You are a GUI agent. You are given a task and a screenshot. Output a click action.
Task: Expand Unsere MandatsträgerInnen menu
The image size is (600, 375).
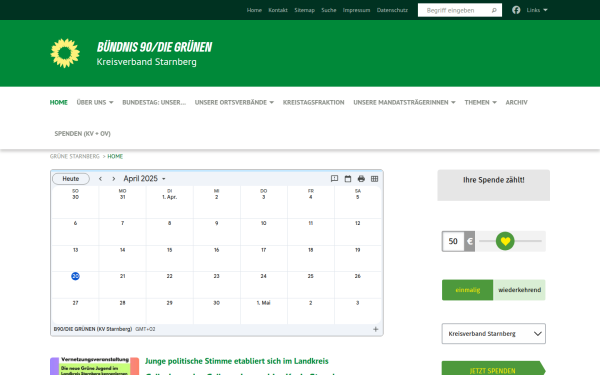(x=404, y=102)
